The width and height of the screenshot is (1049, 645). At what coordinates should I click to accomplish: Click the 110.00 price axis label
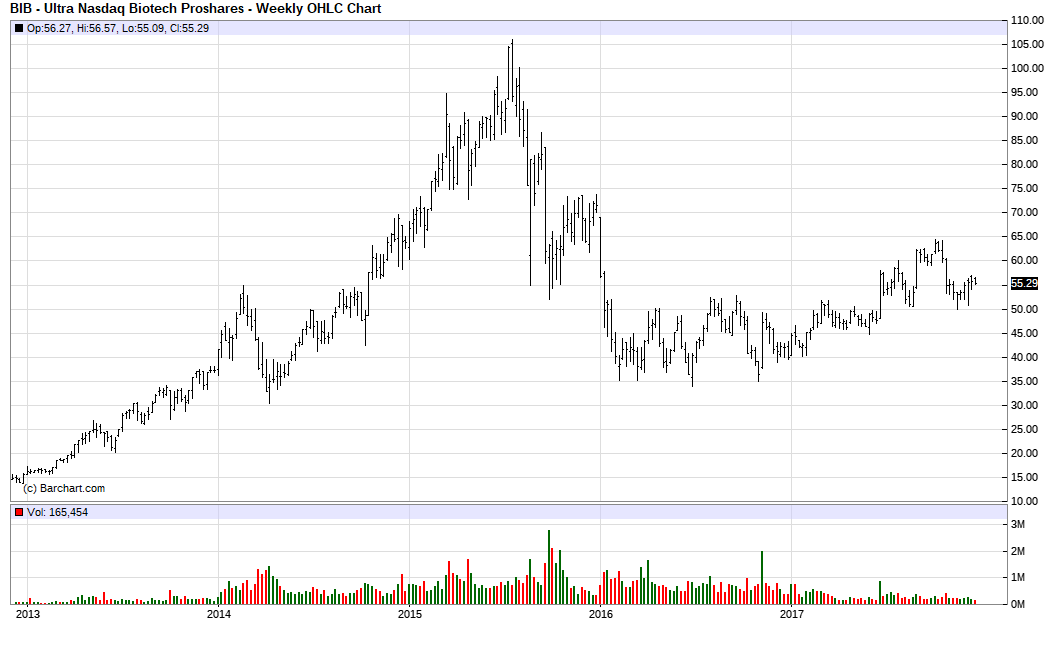pyautogui.click(x=1027, y=20)
